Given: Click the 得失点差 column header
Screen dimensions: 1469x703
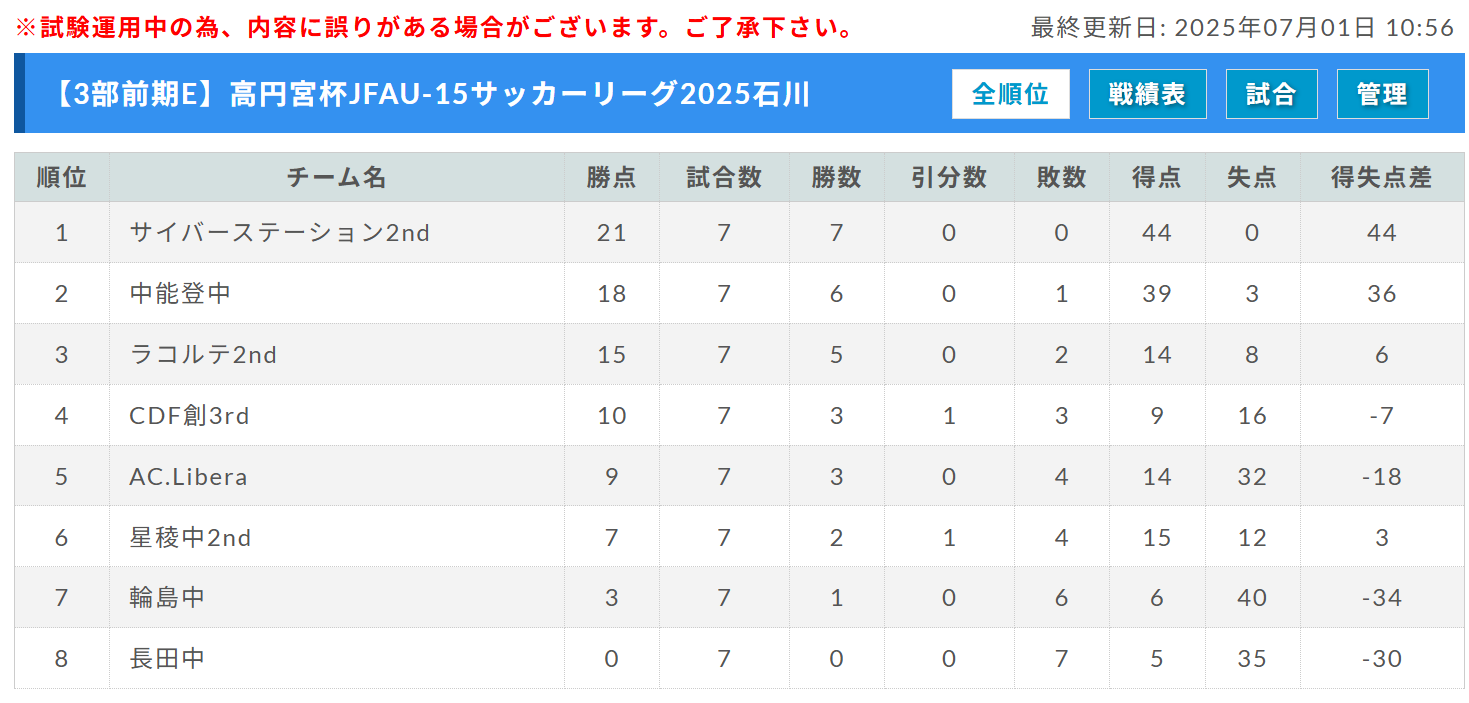Looking at the screenshot, I should point(1382,177).
